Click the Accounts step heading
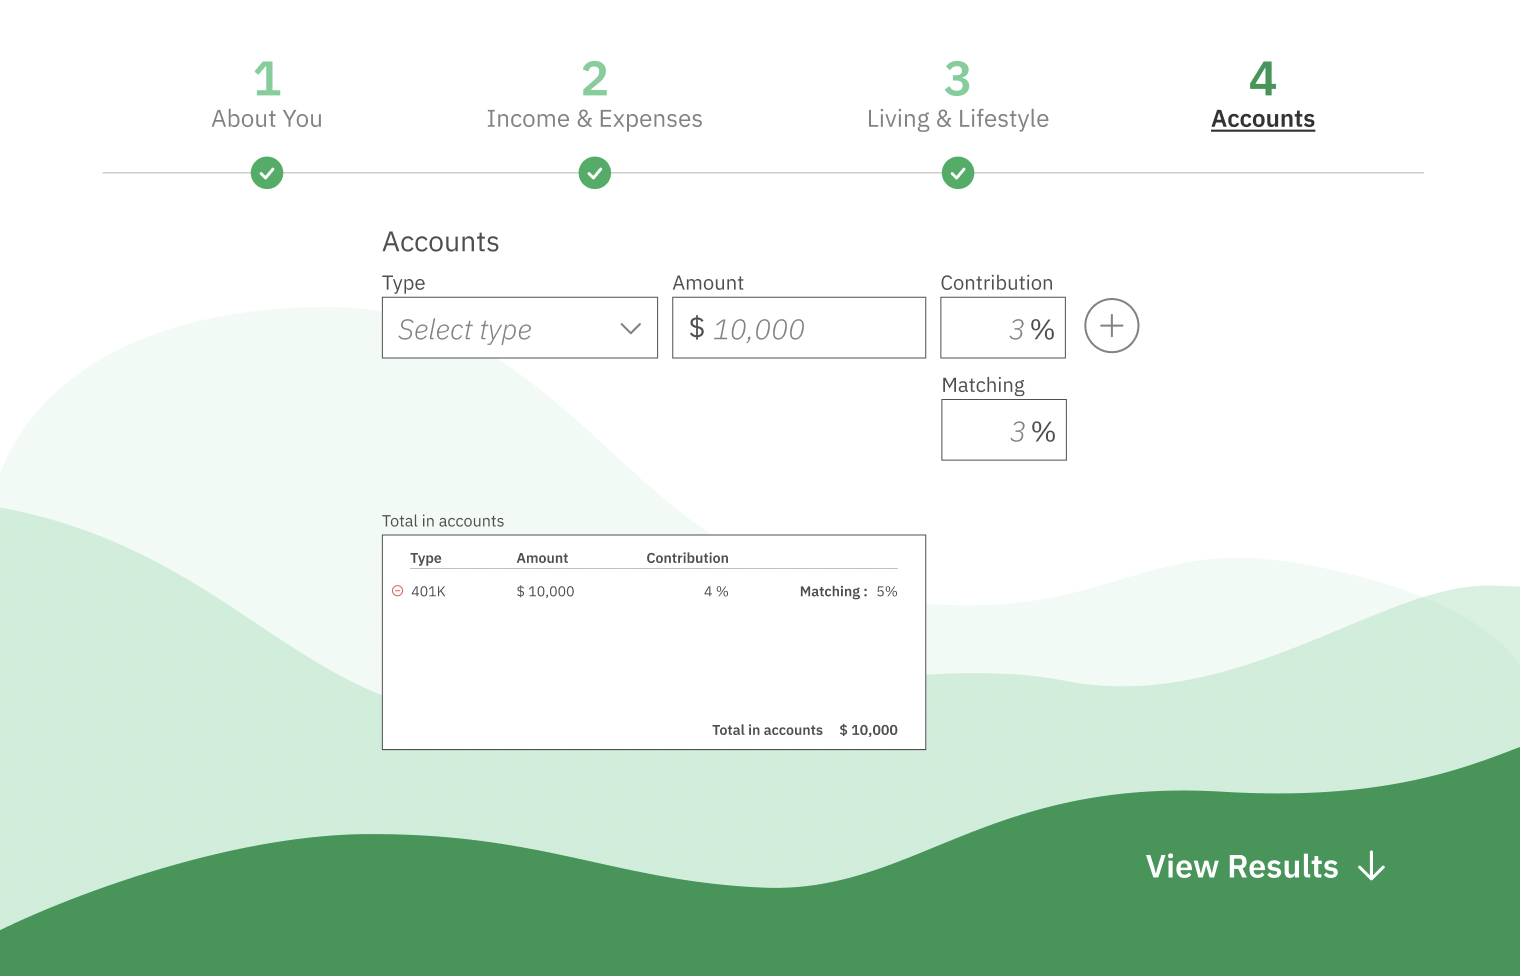The height and width of the screenshot is (976, 1520). [1262, 118]
